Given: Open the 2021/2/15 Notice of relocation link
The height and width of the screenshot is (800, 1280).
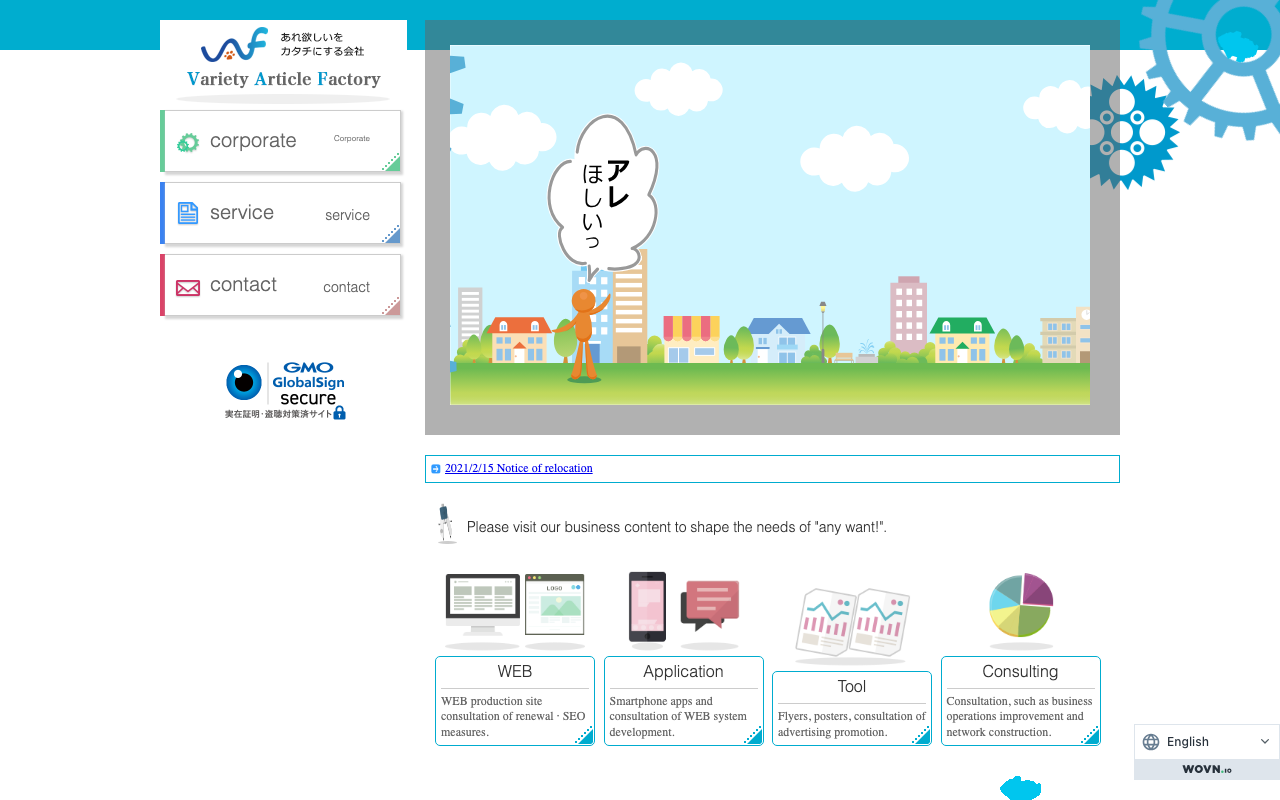Looking at the screenshot, I should (x=518, y=468).
